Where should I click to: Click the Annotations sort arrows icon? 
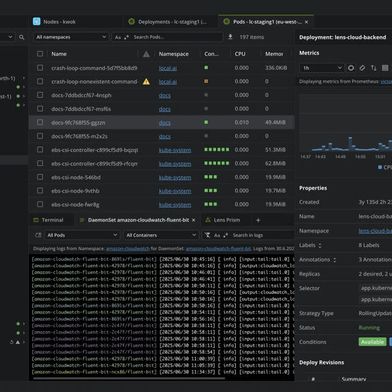pos(335,260)
